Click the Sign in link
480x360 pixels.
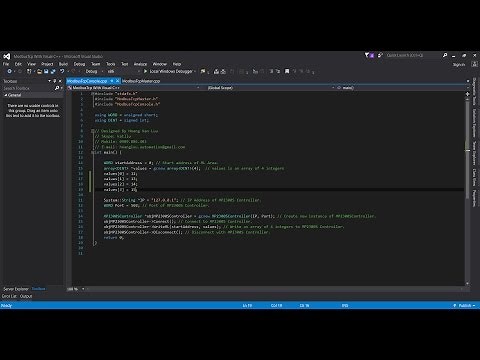pos(459,64)
